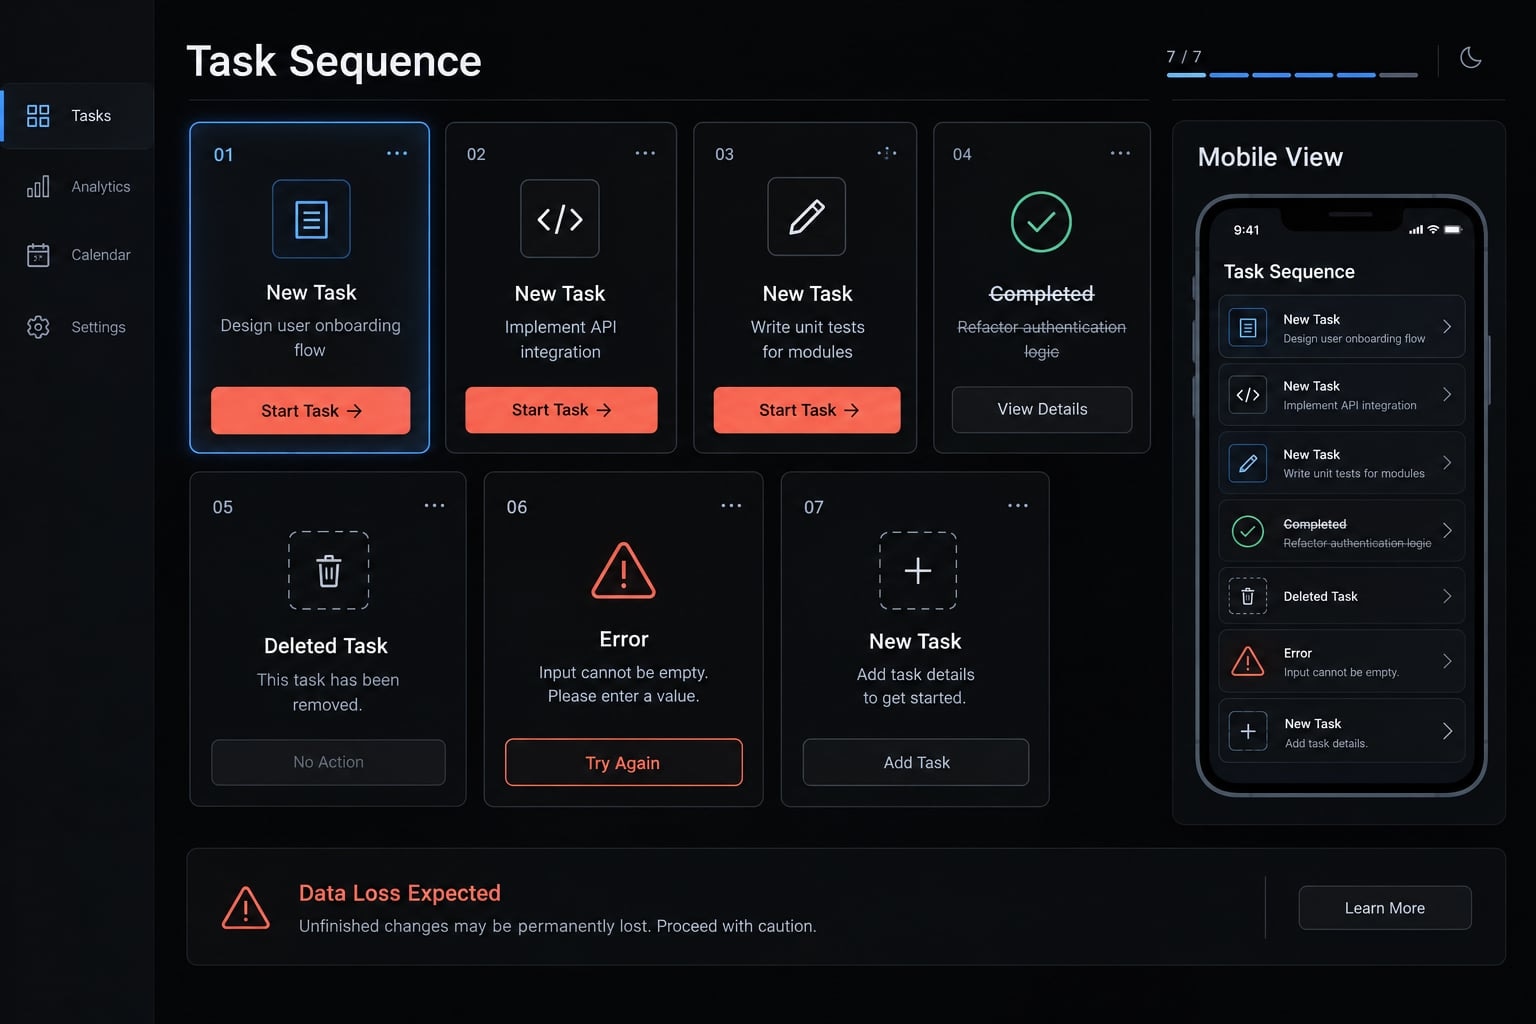
Task: Click the pencil icon on card 03
Action: (807, 217)
